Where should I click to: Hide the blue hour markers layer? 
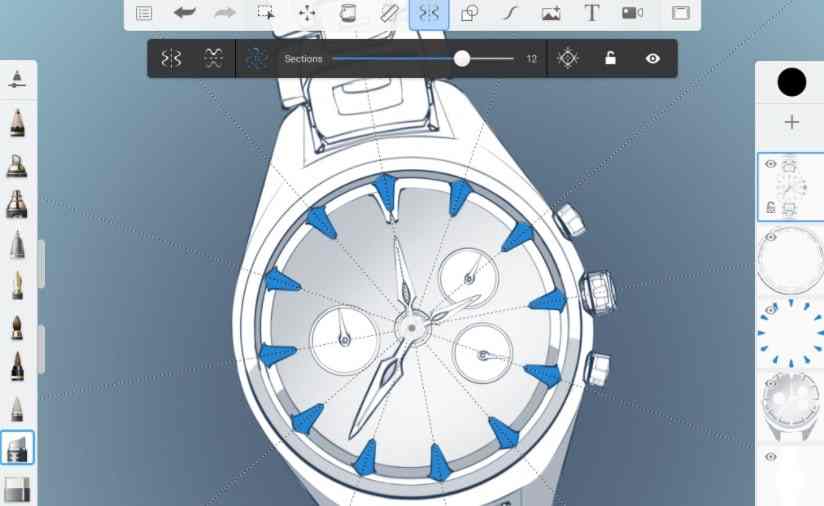[770, 309]
